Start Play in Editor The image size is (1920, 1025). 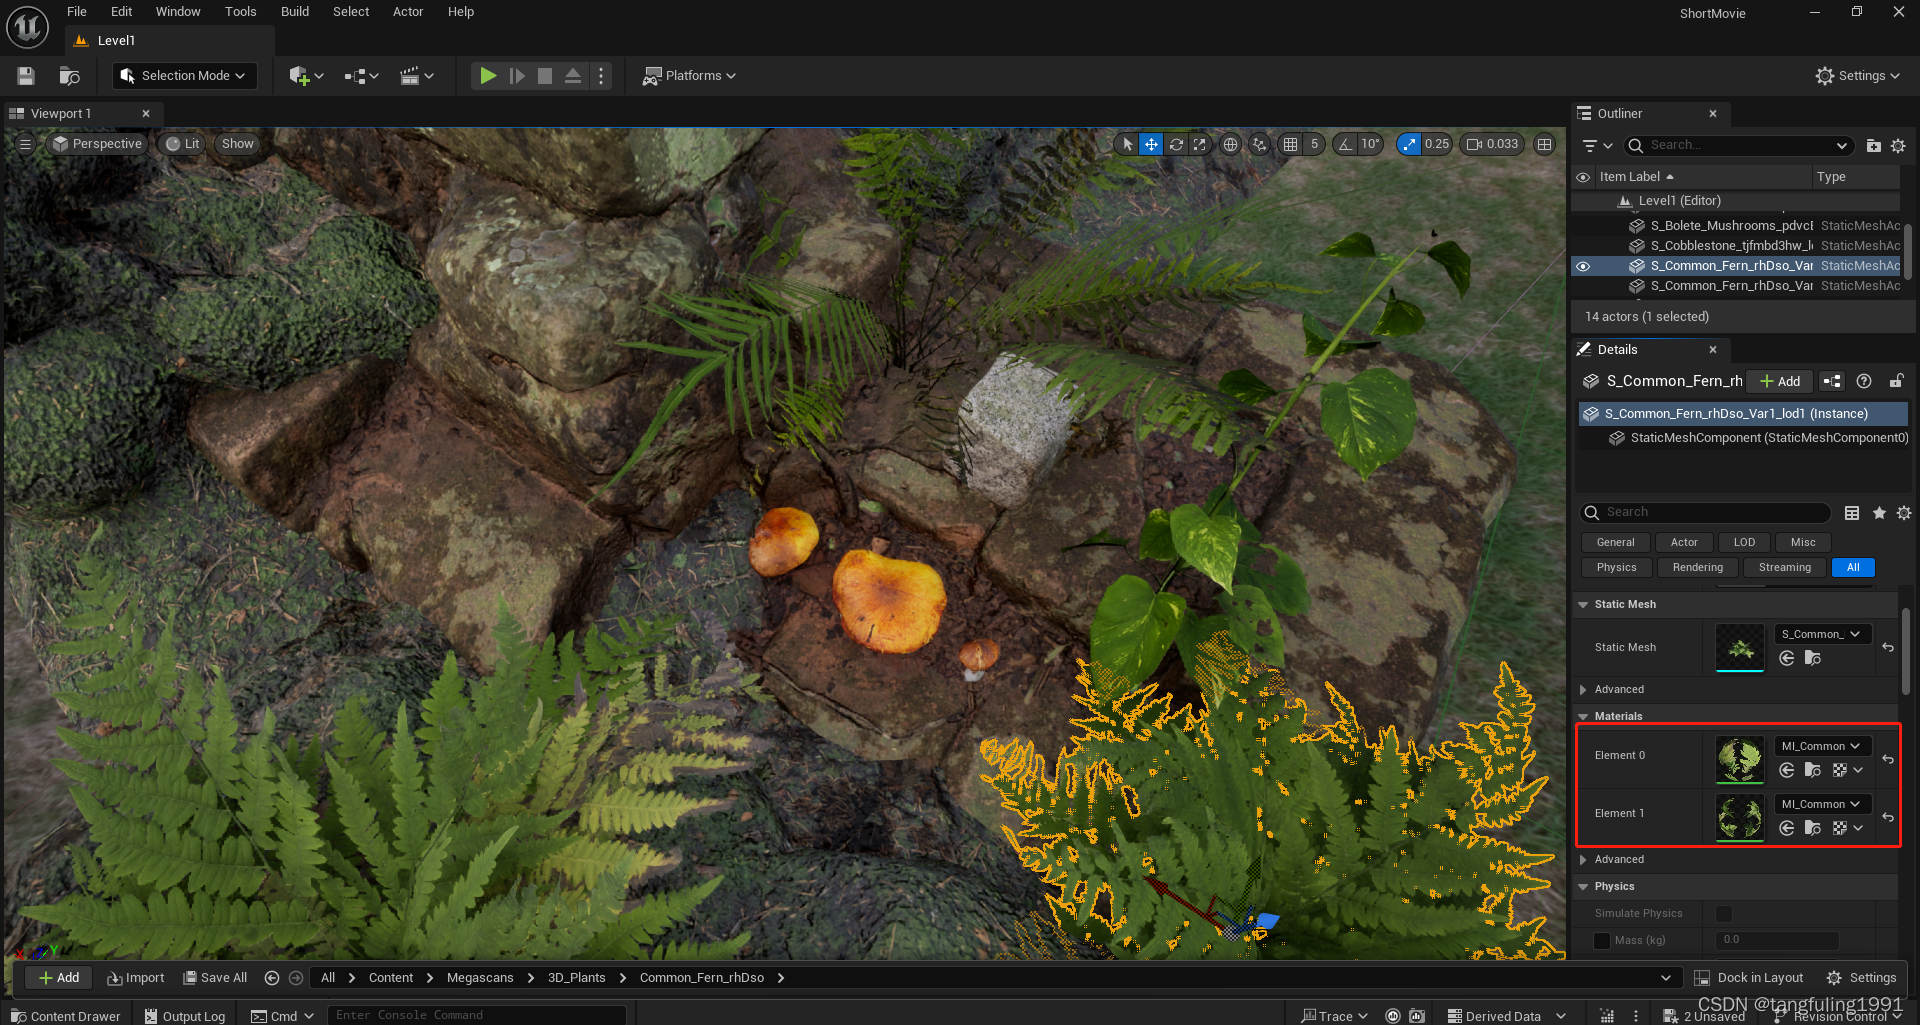click(x=488, y=76)
